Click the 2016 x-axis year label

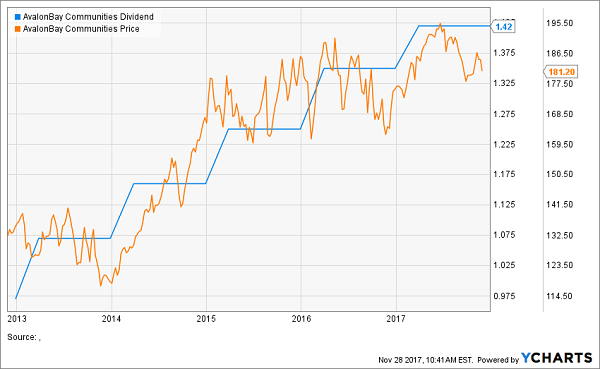click(302, 318)
